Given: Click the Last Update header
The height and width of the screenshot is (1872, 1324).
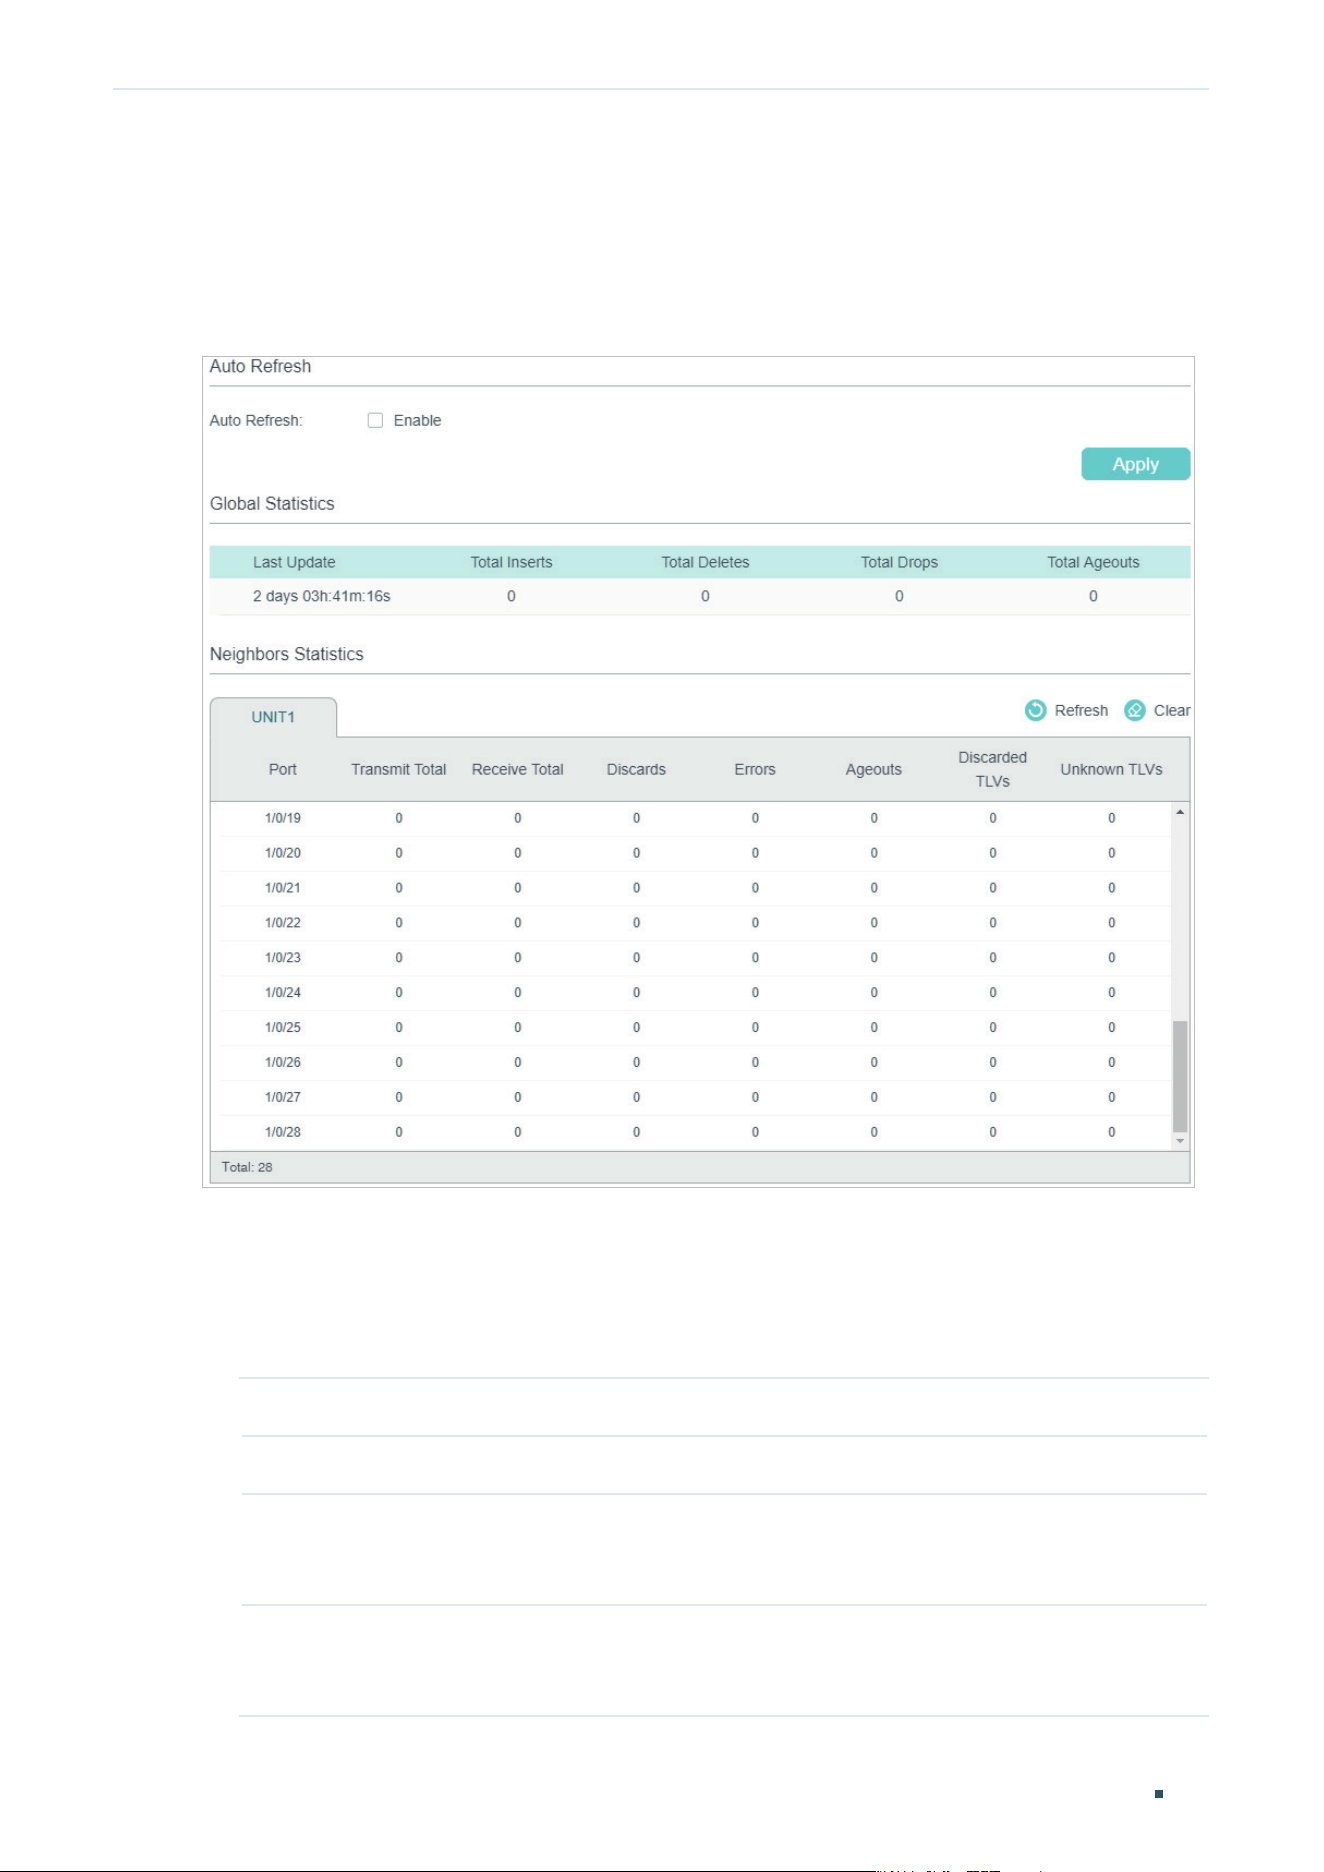Looking at the screenshot, I should coord(294,562).
